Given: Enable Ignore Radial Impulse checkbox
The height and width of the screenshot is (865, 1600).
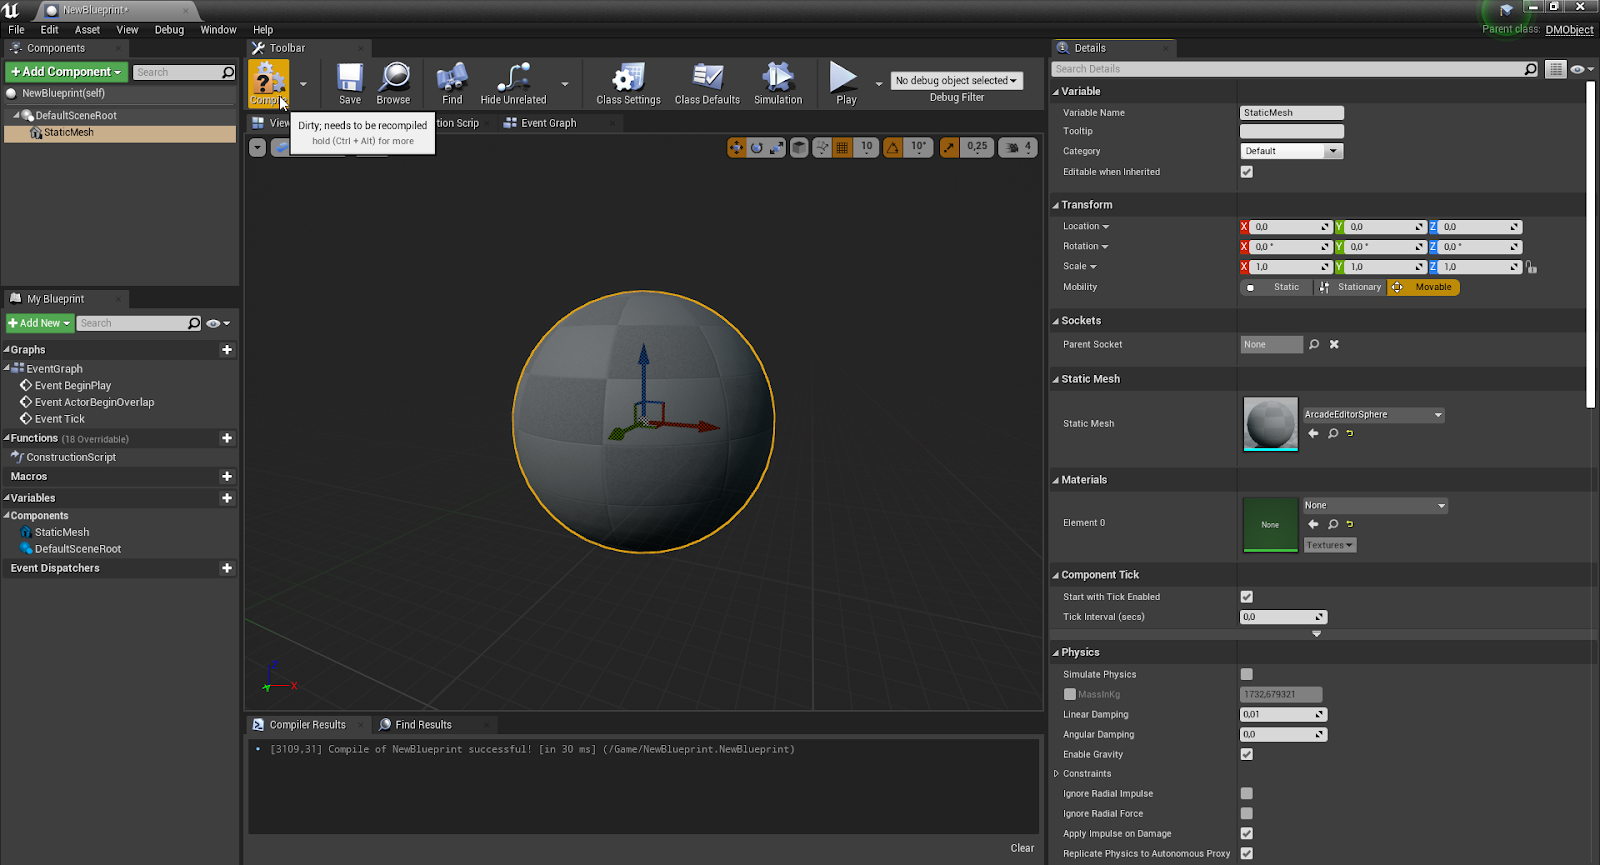Looking at the screenshot, I should pyautogui.click(x=1247, y=794).
